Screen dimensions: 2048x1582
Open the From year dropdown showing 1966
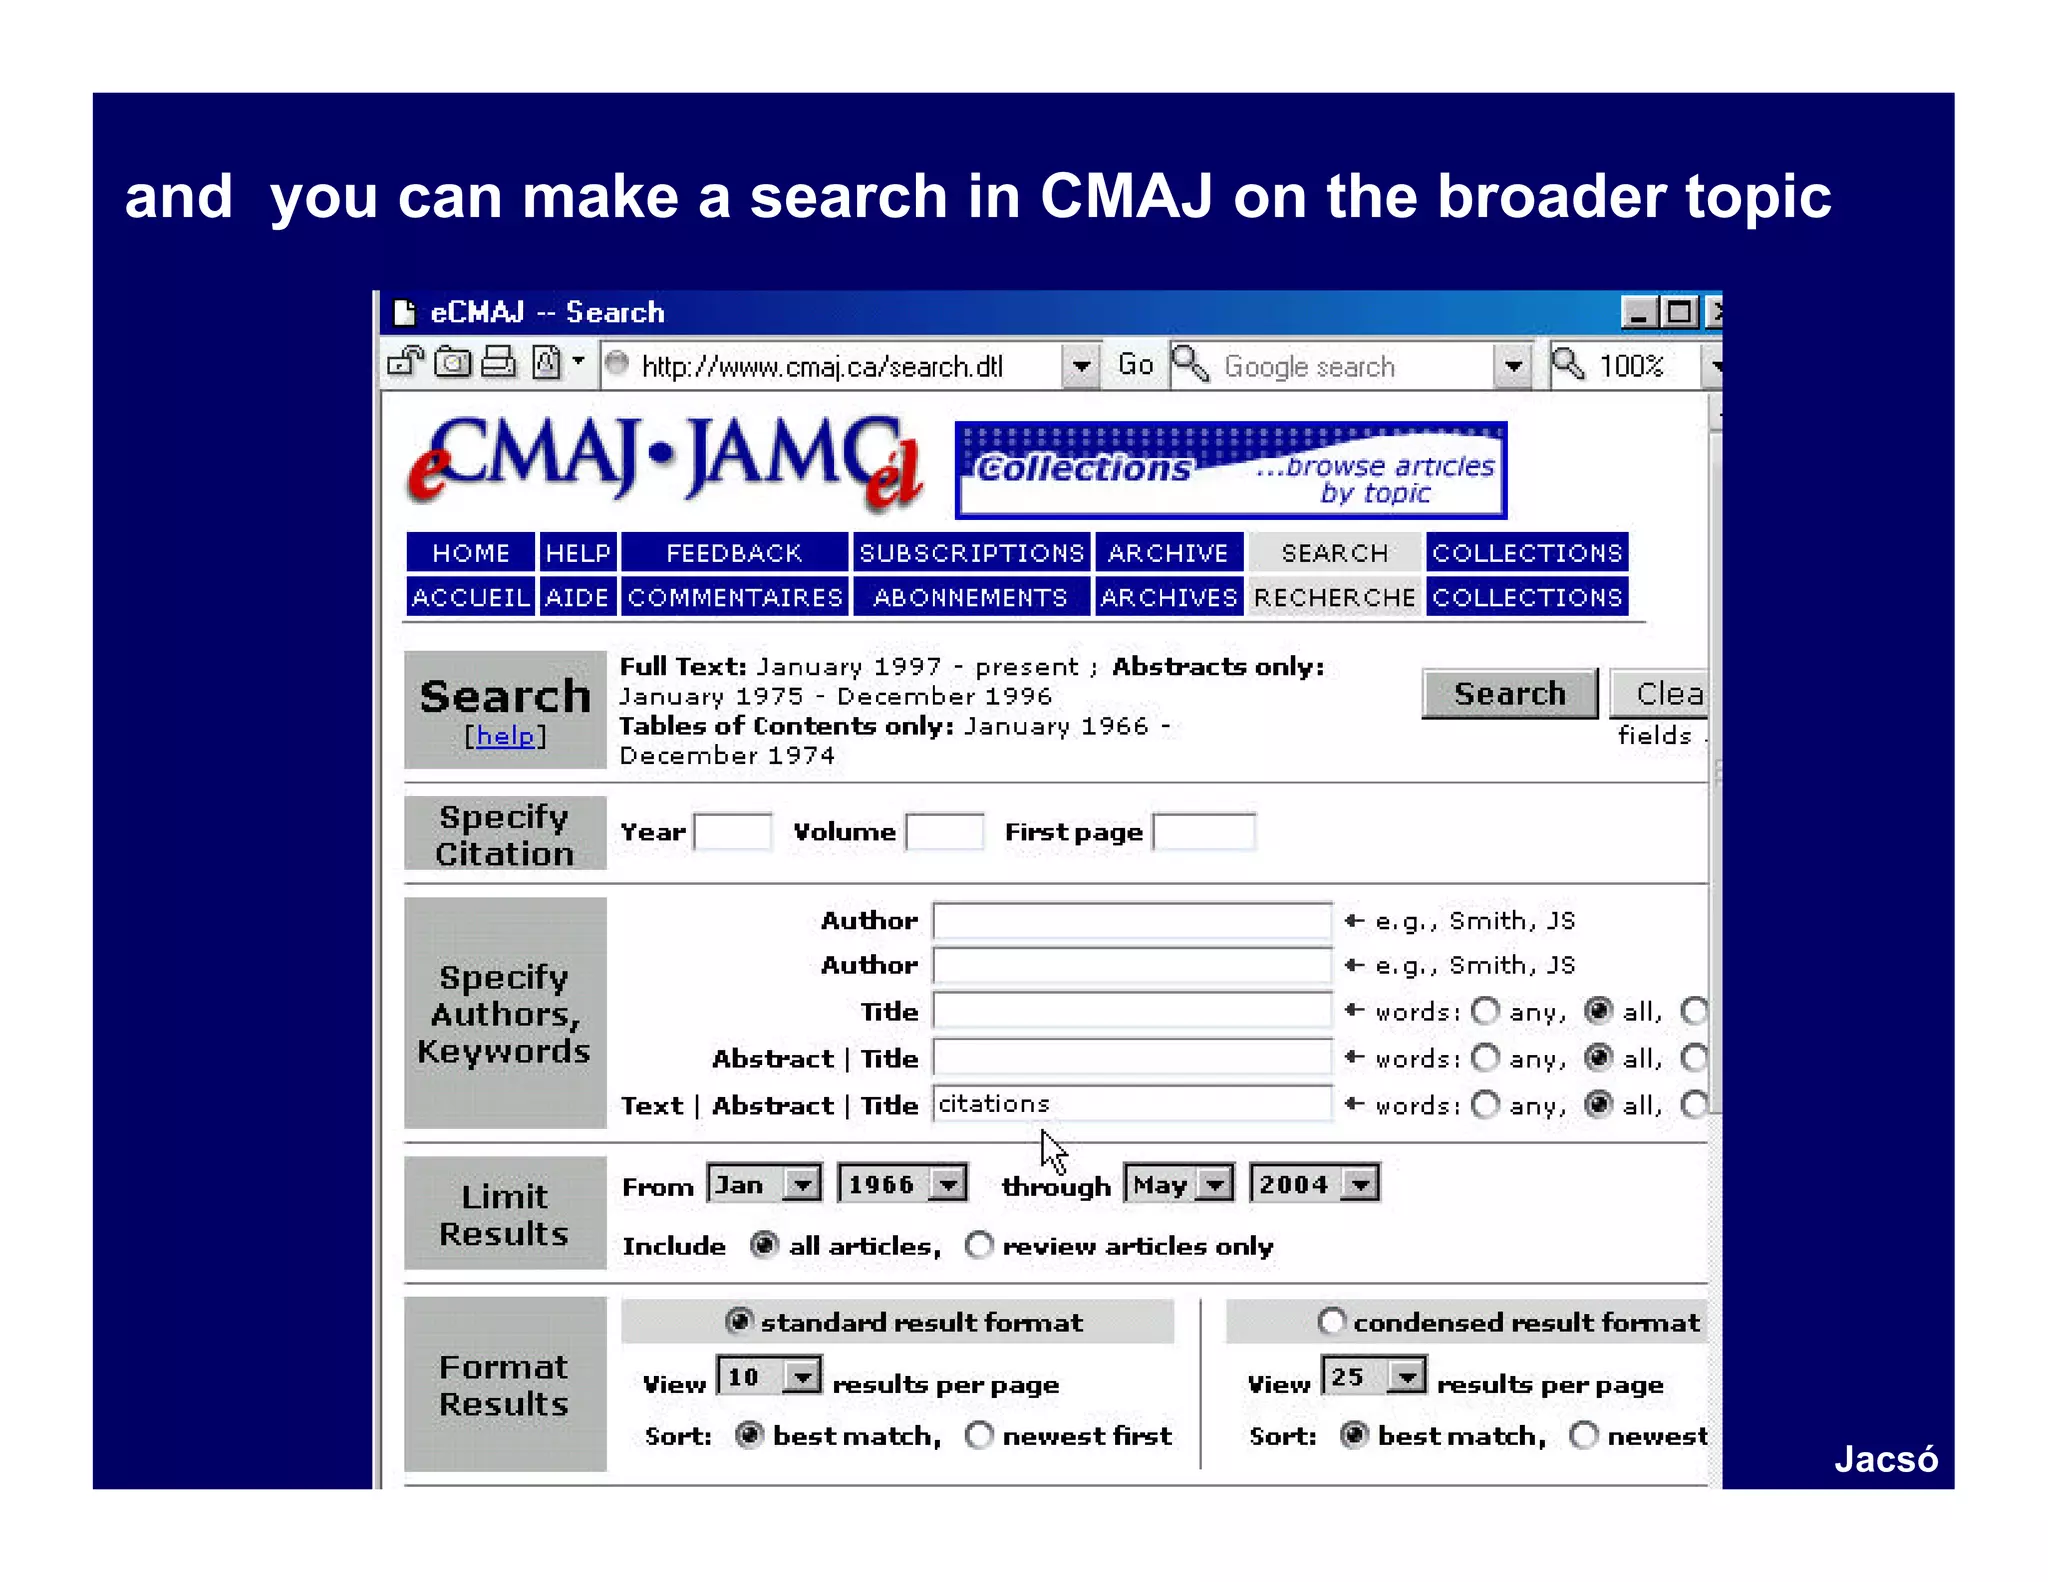pos(902,1184)
